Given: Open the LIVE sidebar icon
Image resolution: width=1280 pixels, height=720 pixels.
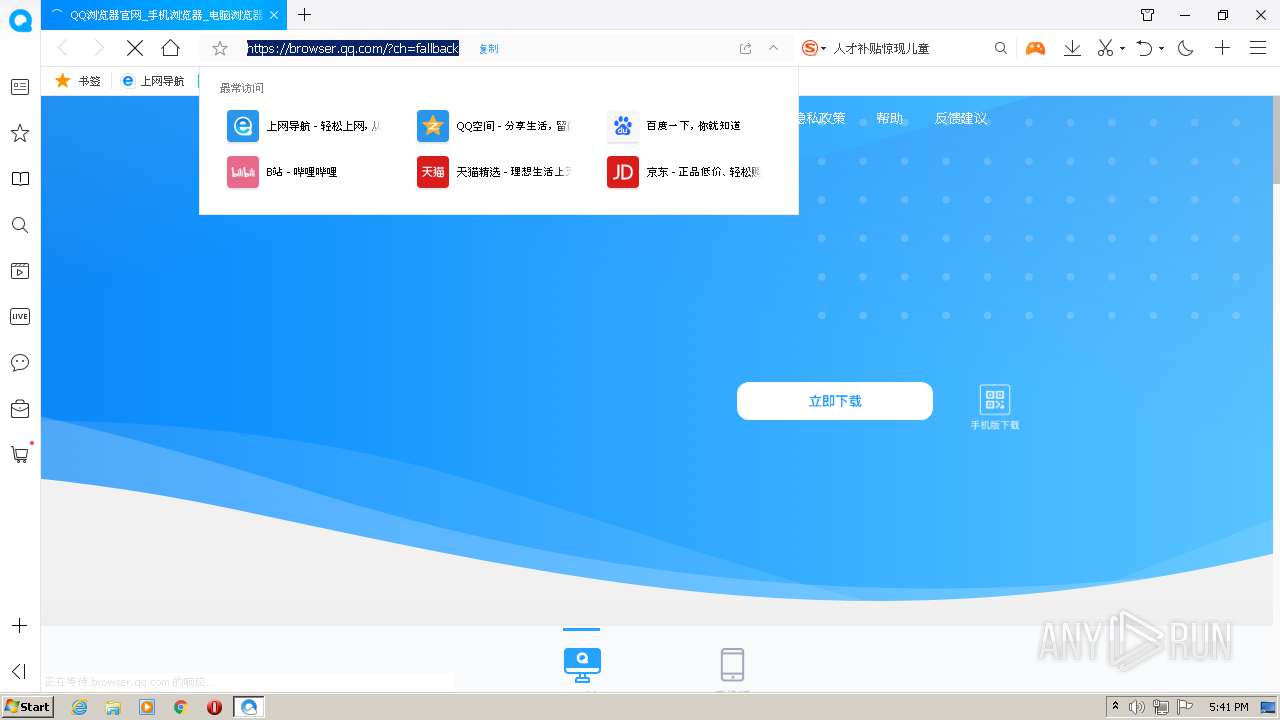Looking at the screenshot, I should pos(20,316).
